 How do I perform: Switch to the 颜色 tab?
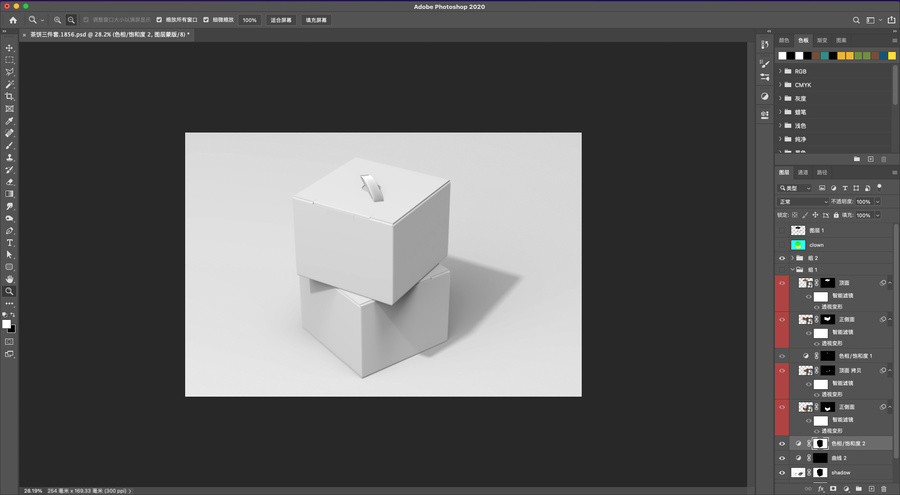coord(784,40)
